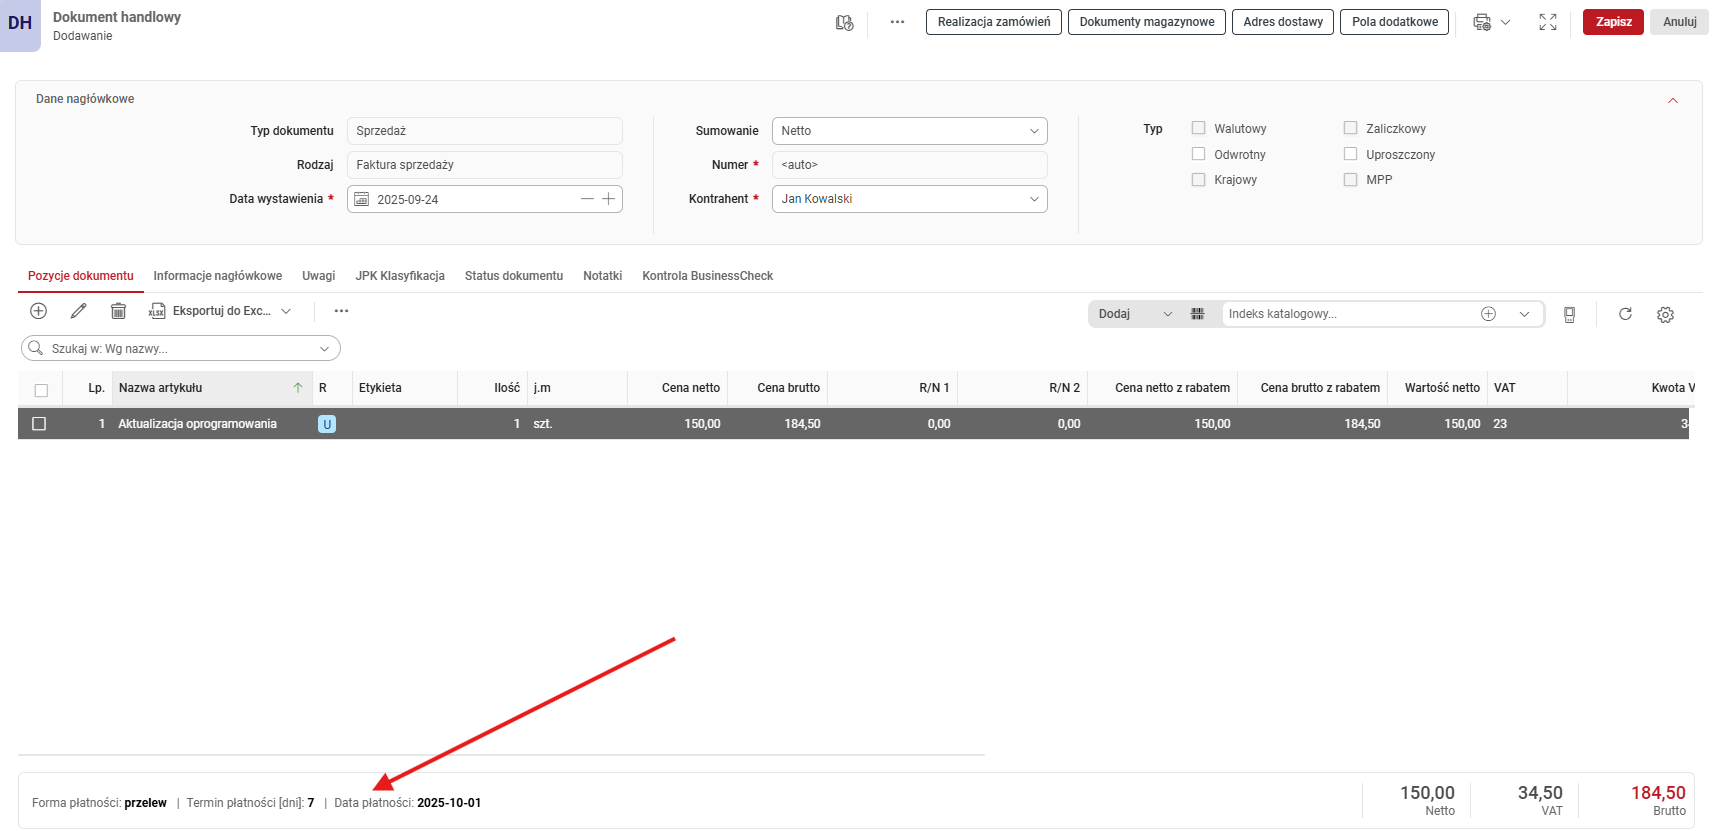Click the Szukaj w: Wg nazwy search field

click(180, 349)
